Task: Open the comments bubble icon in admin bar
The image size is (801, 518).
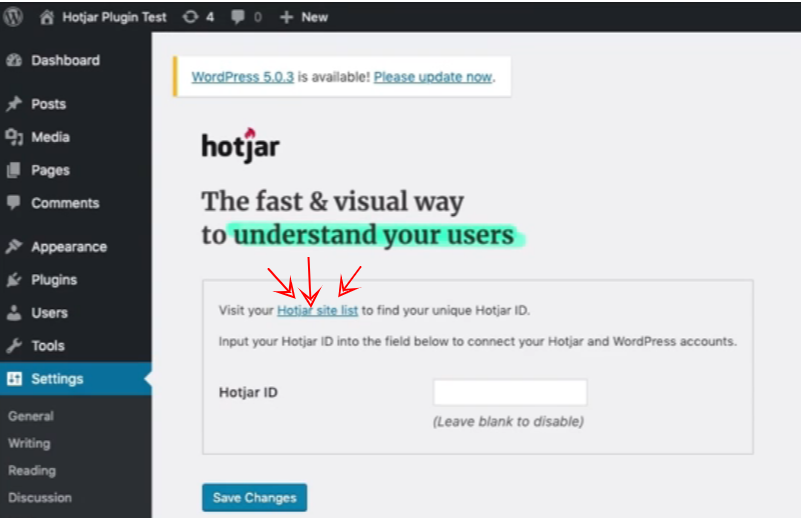Action: click(238, 17)
